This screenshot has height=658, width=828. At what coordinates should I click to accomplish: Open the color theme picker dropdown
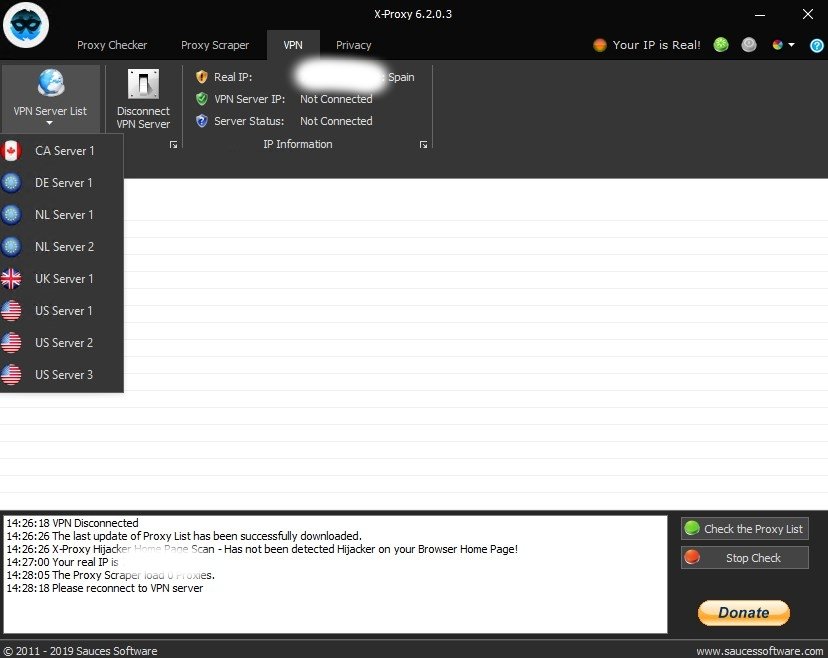click(784, 45)
